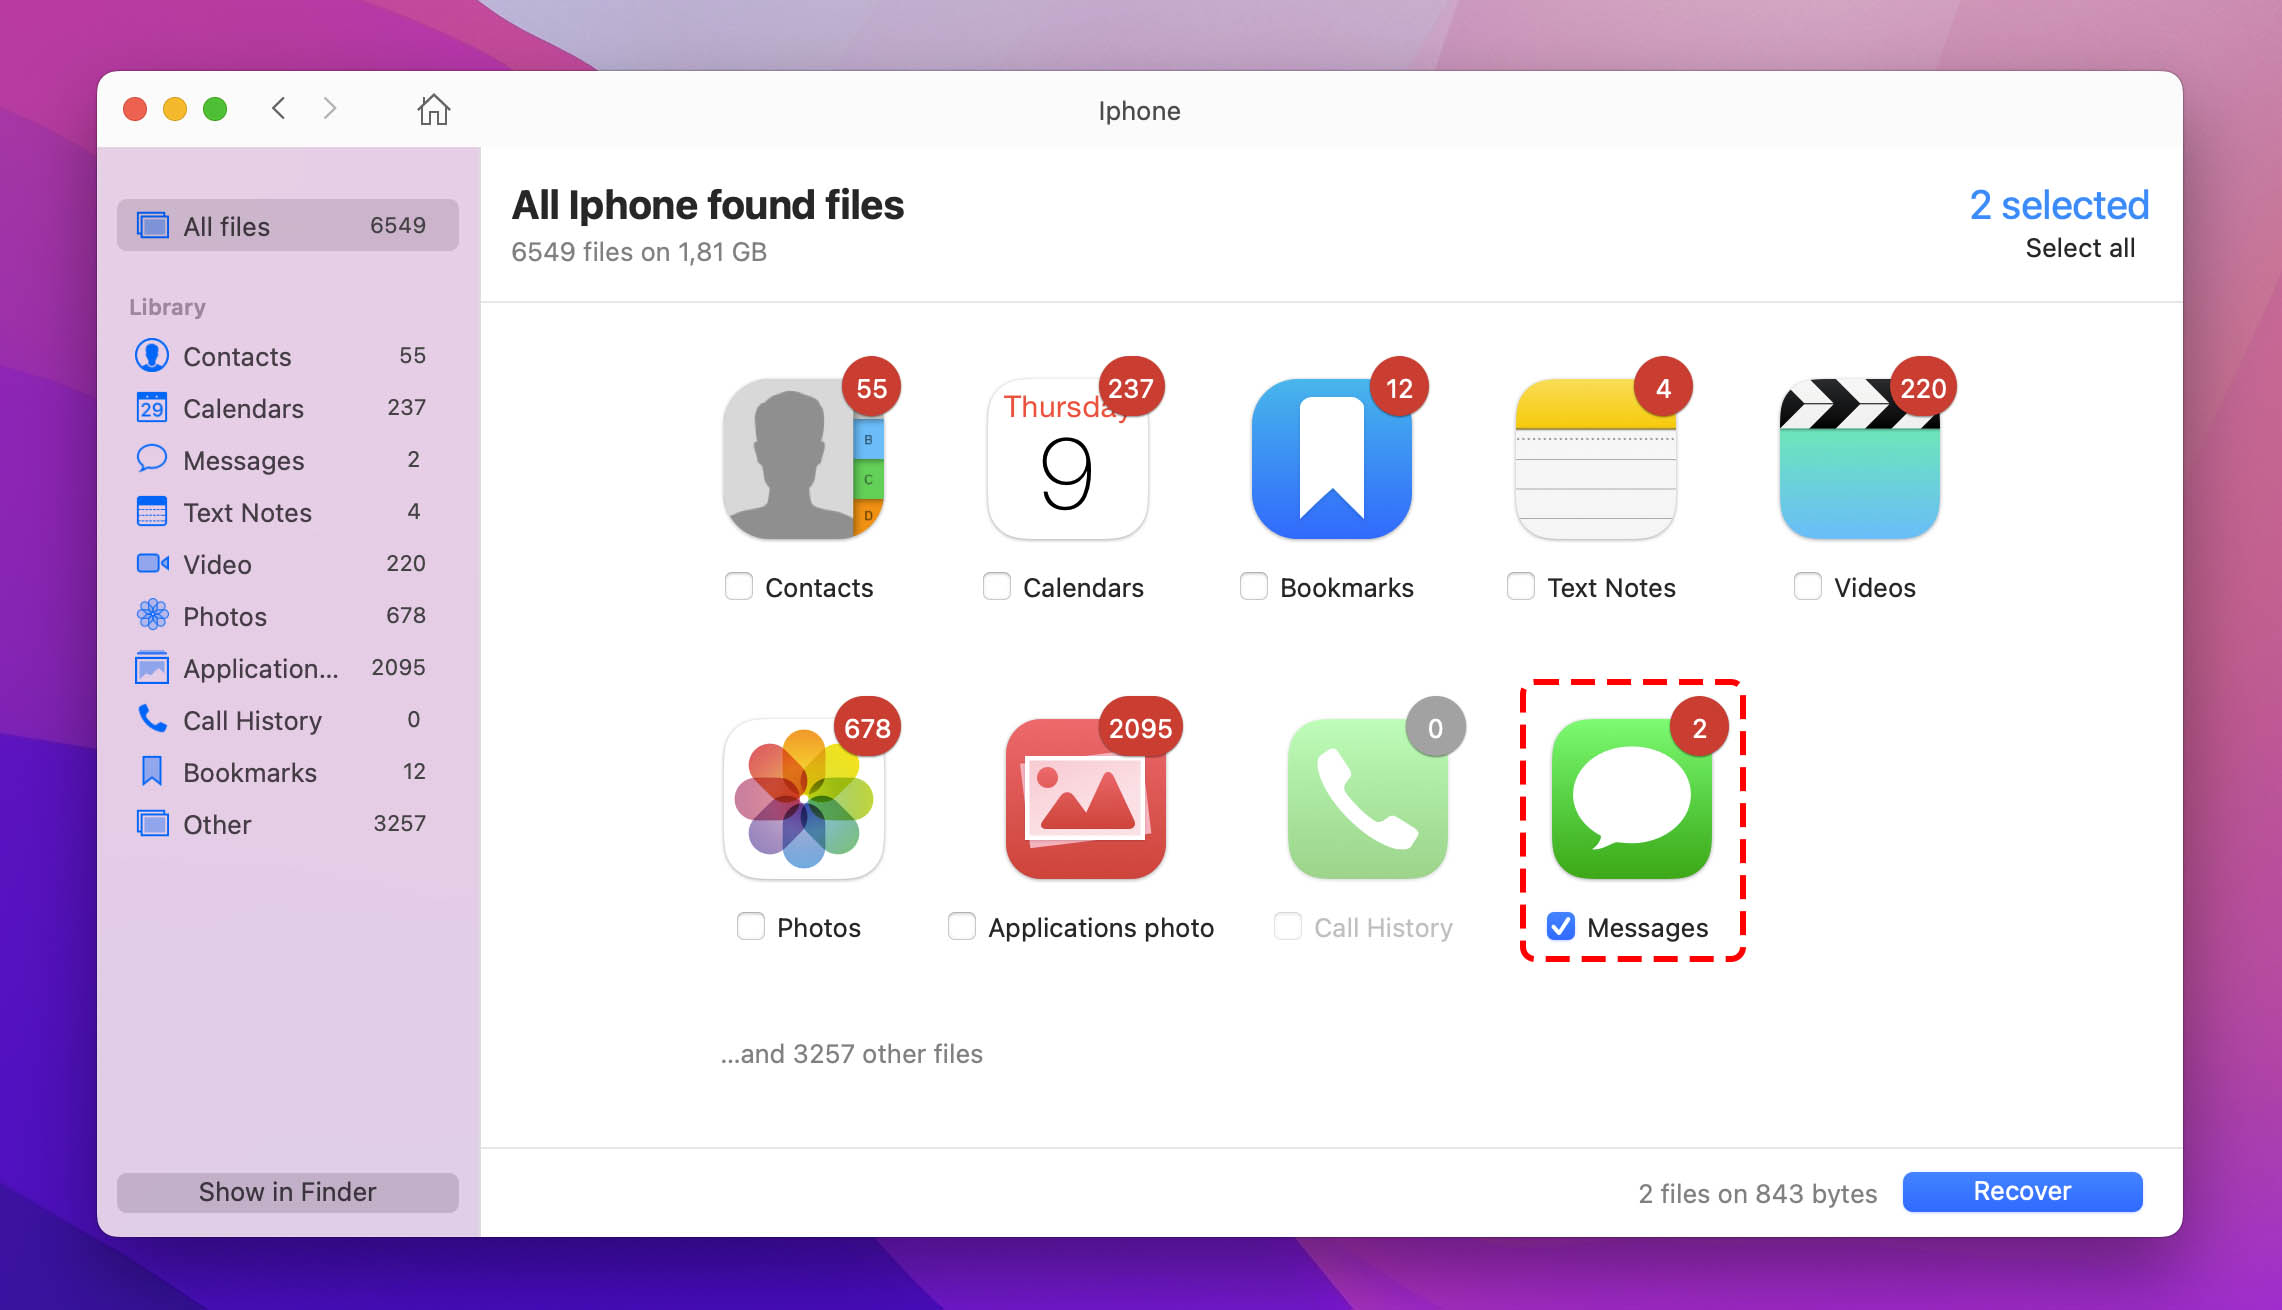Click the Recover button
Viewport: 2282px width, 1310px height.
(x=2022, y=1191)
